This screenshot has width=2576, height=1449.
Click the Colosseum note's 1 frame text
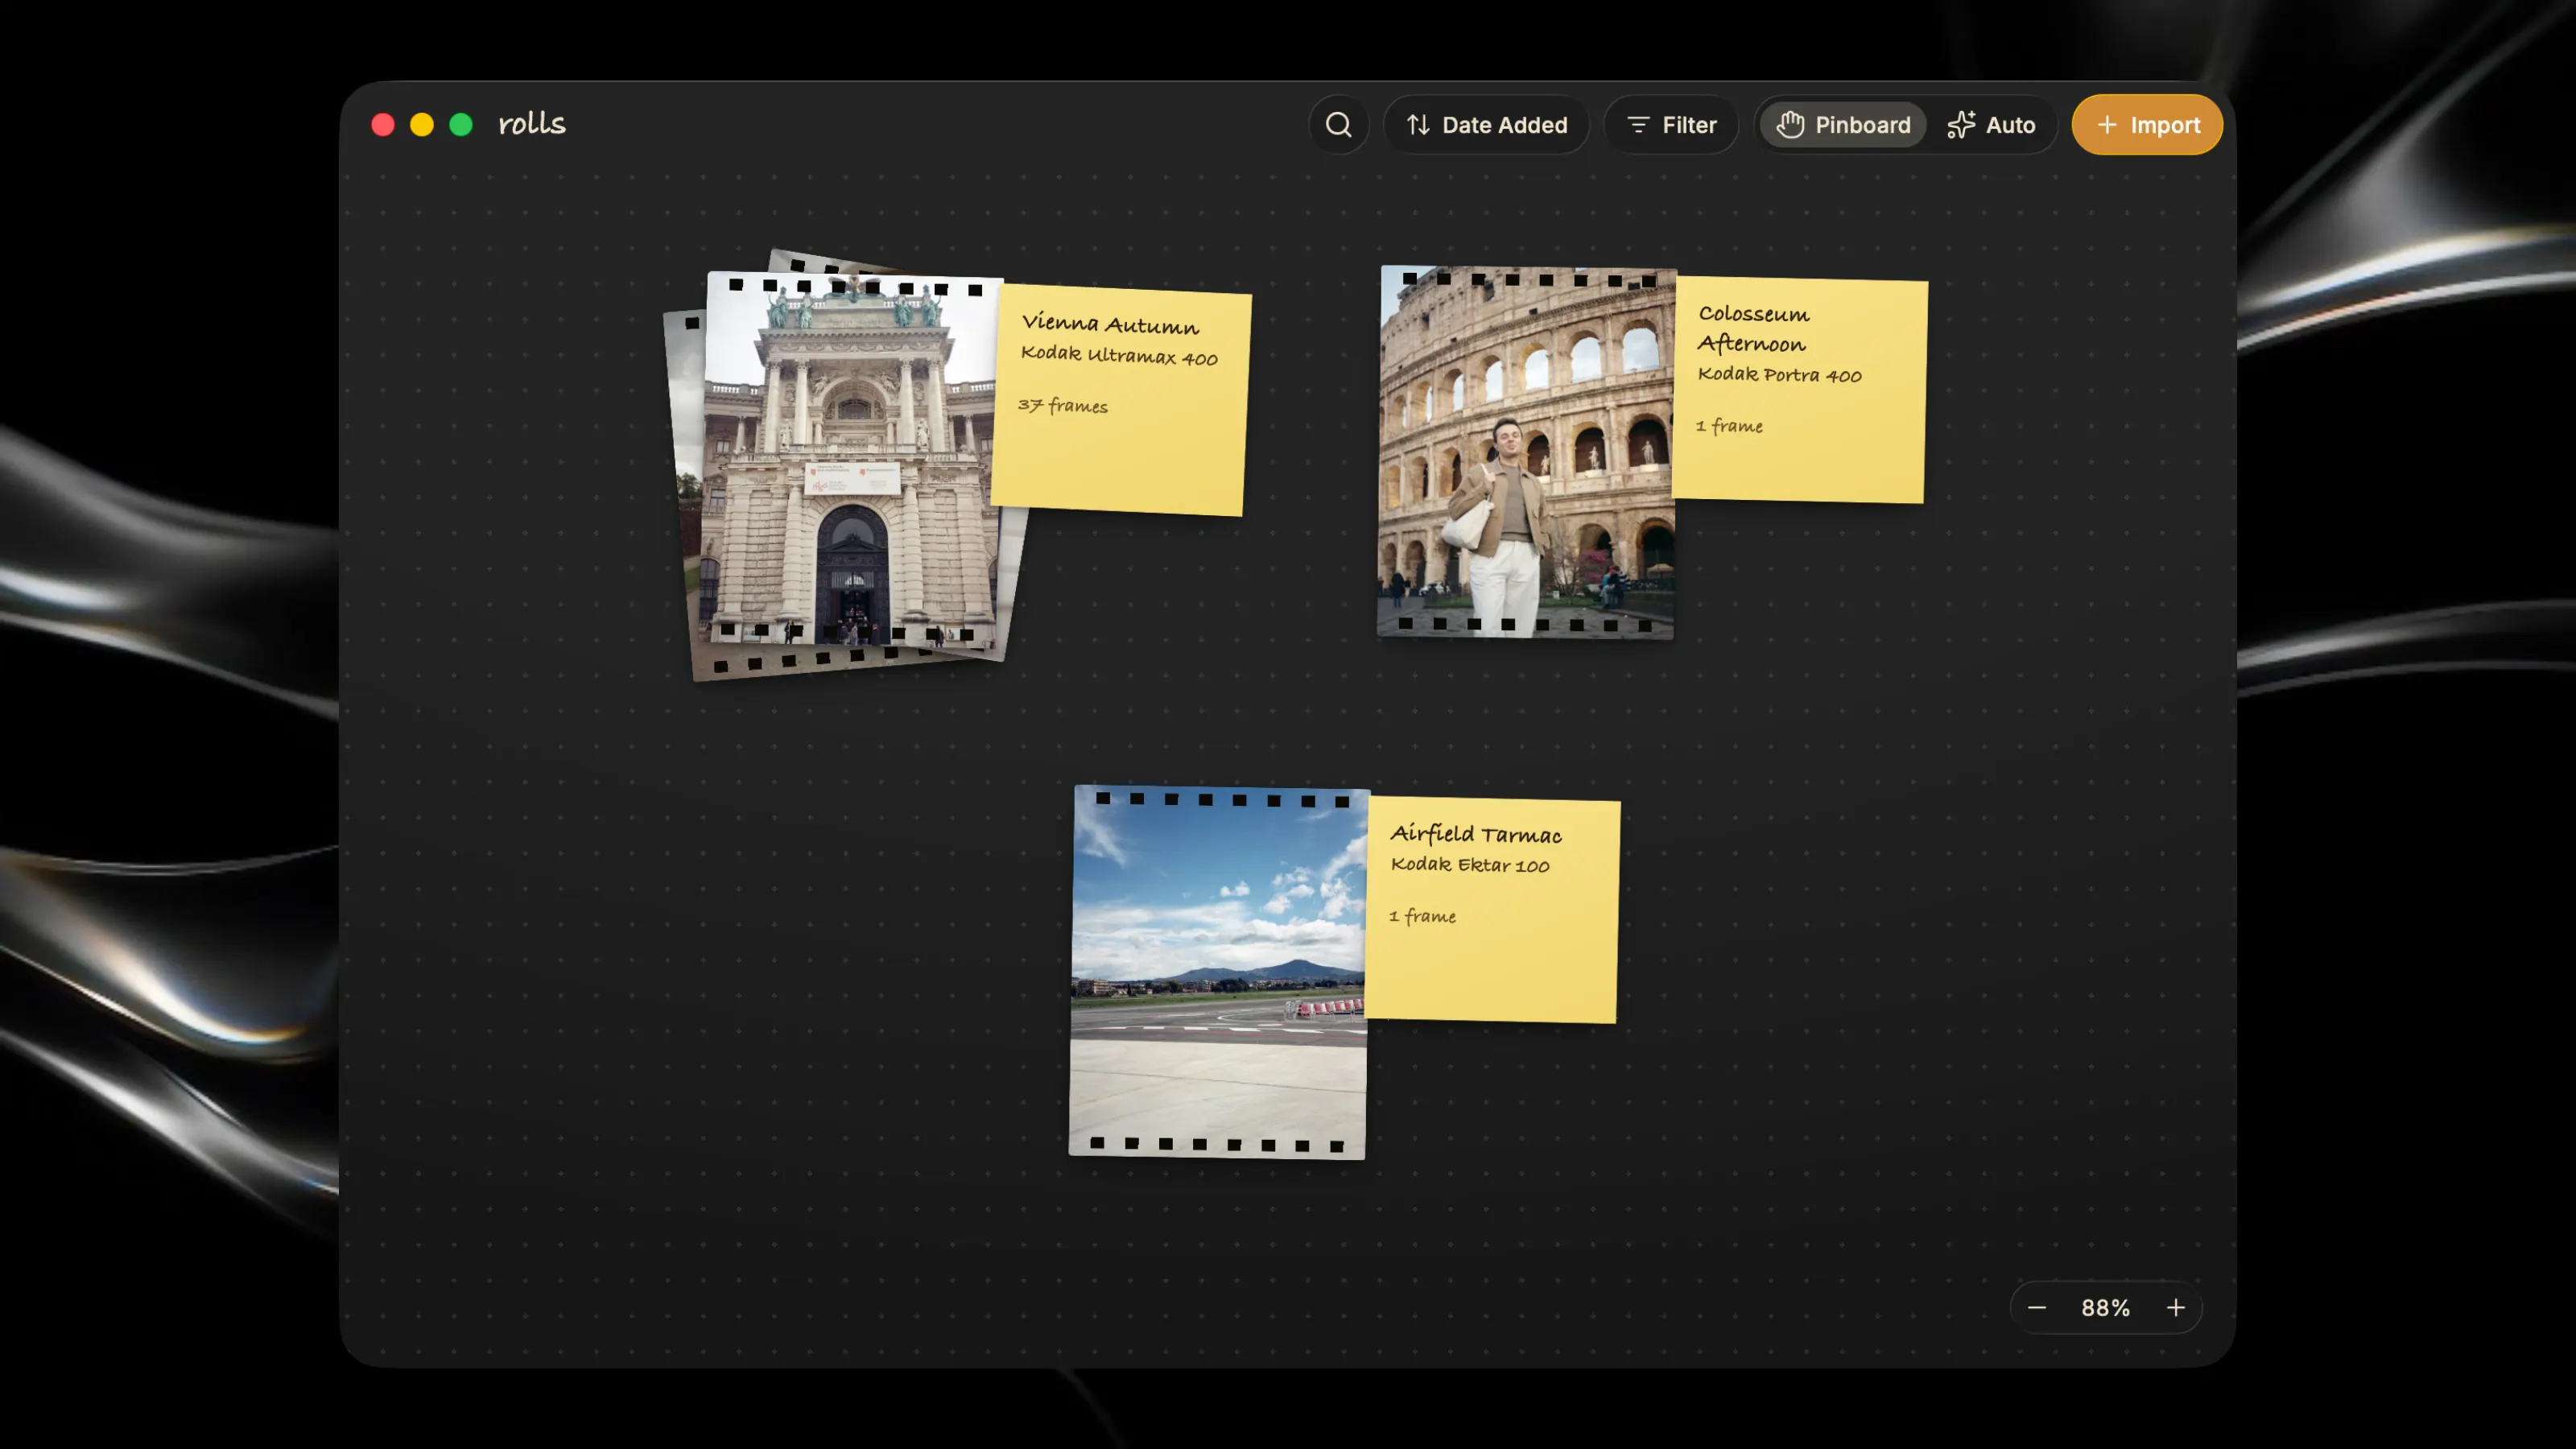point(1729,425)
